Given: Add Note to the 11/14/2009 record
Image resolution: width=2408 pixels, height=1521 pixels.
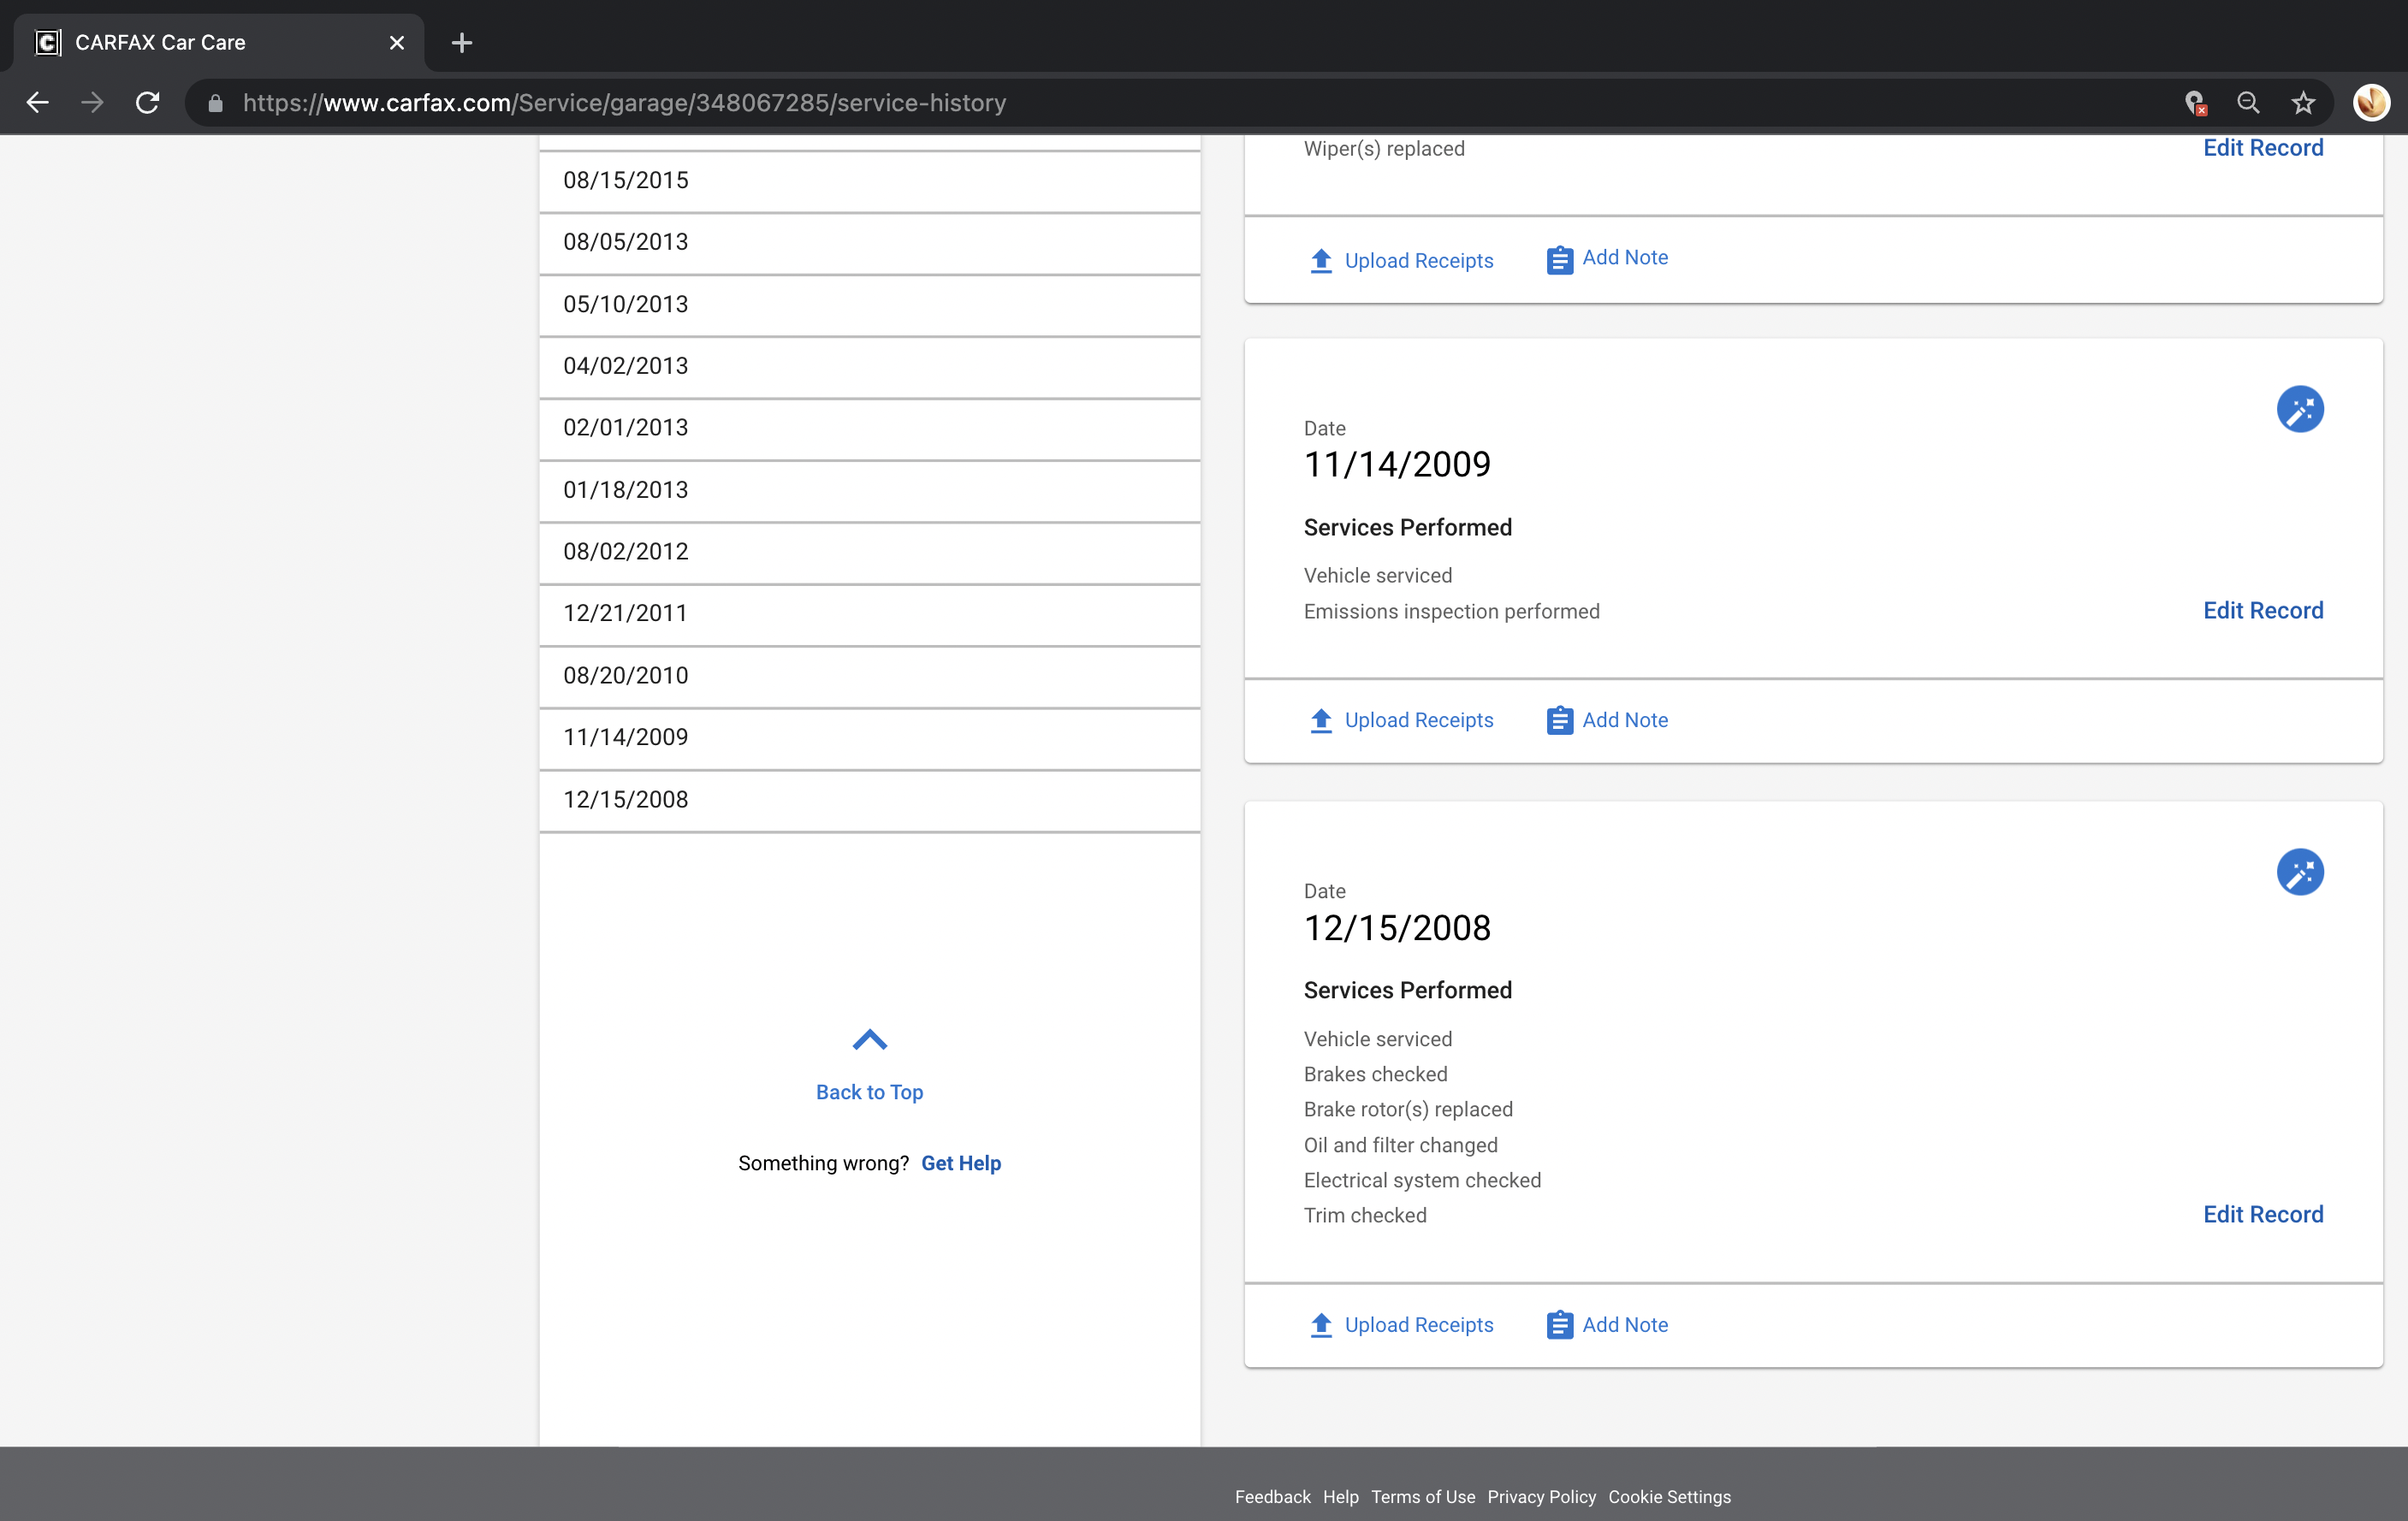Looking at the screenshot, I should tap(1624, 720).
